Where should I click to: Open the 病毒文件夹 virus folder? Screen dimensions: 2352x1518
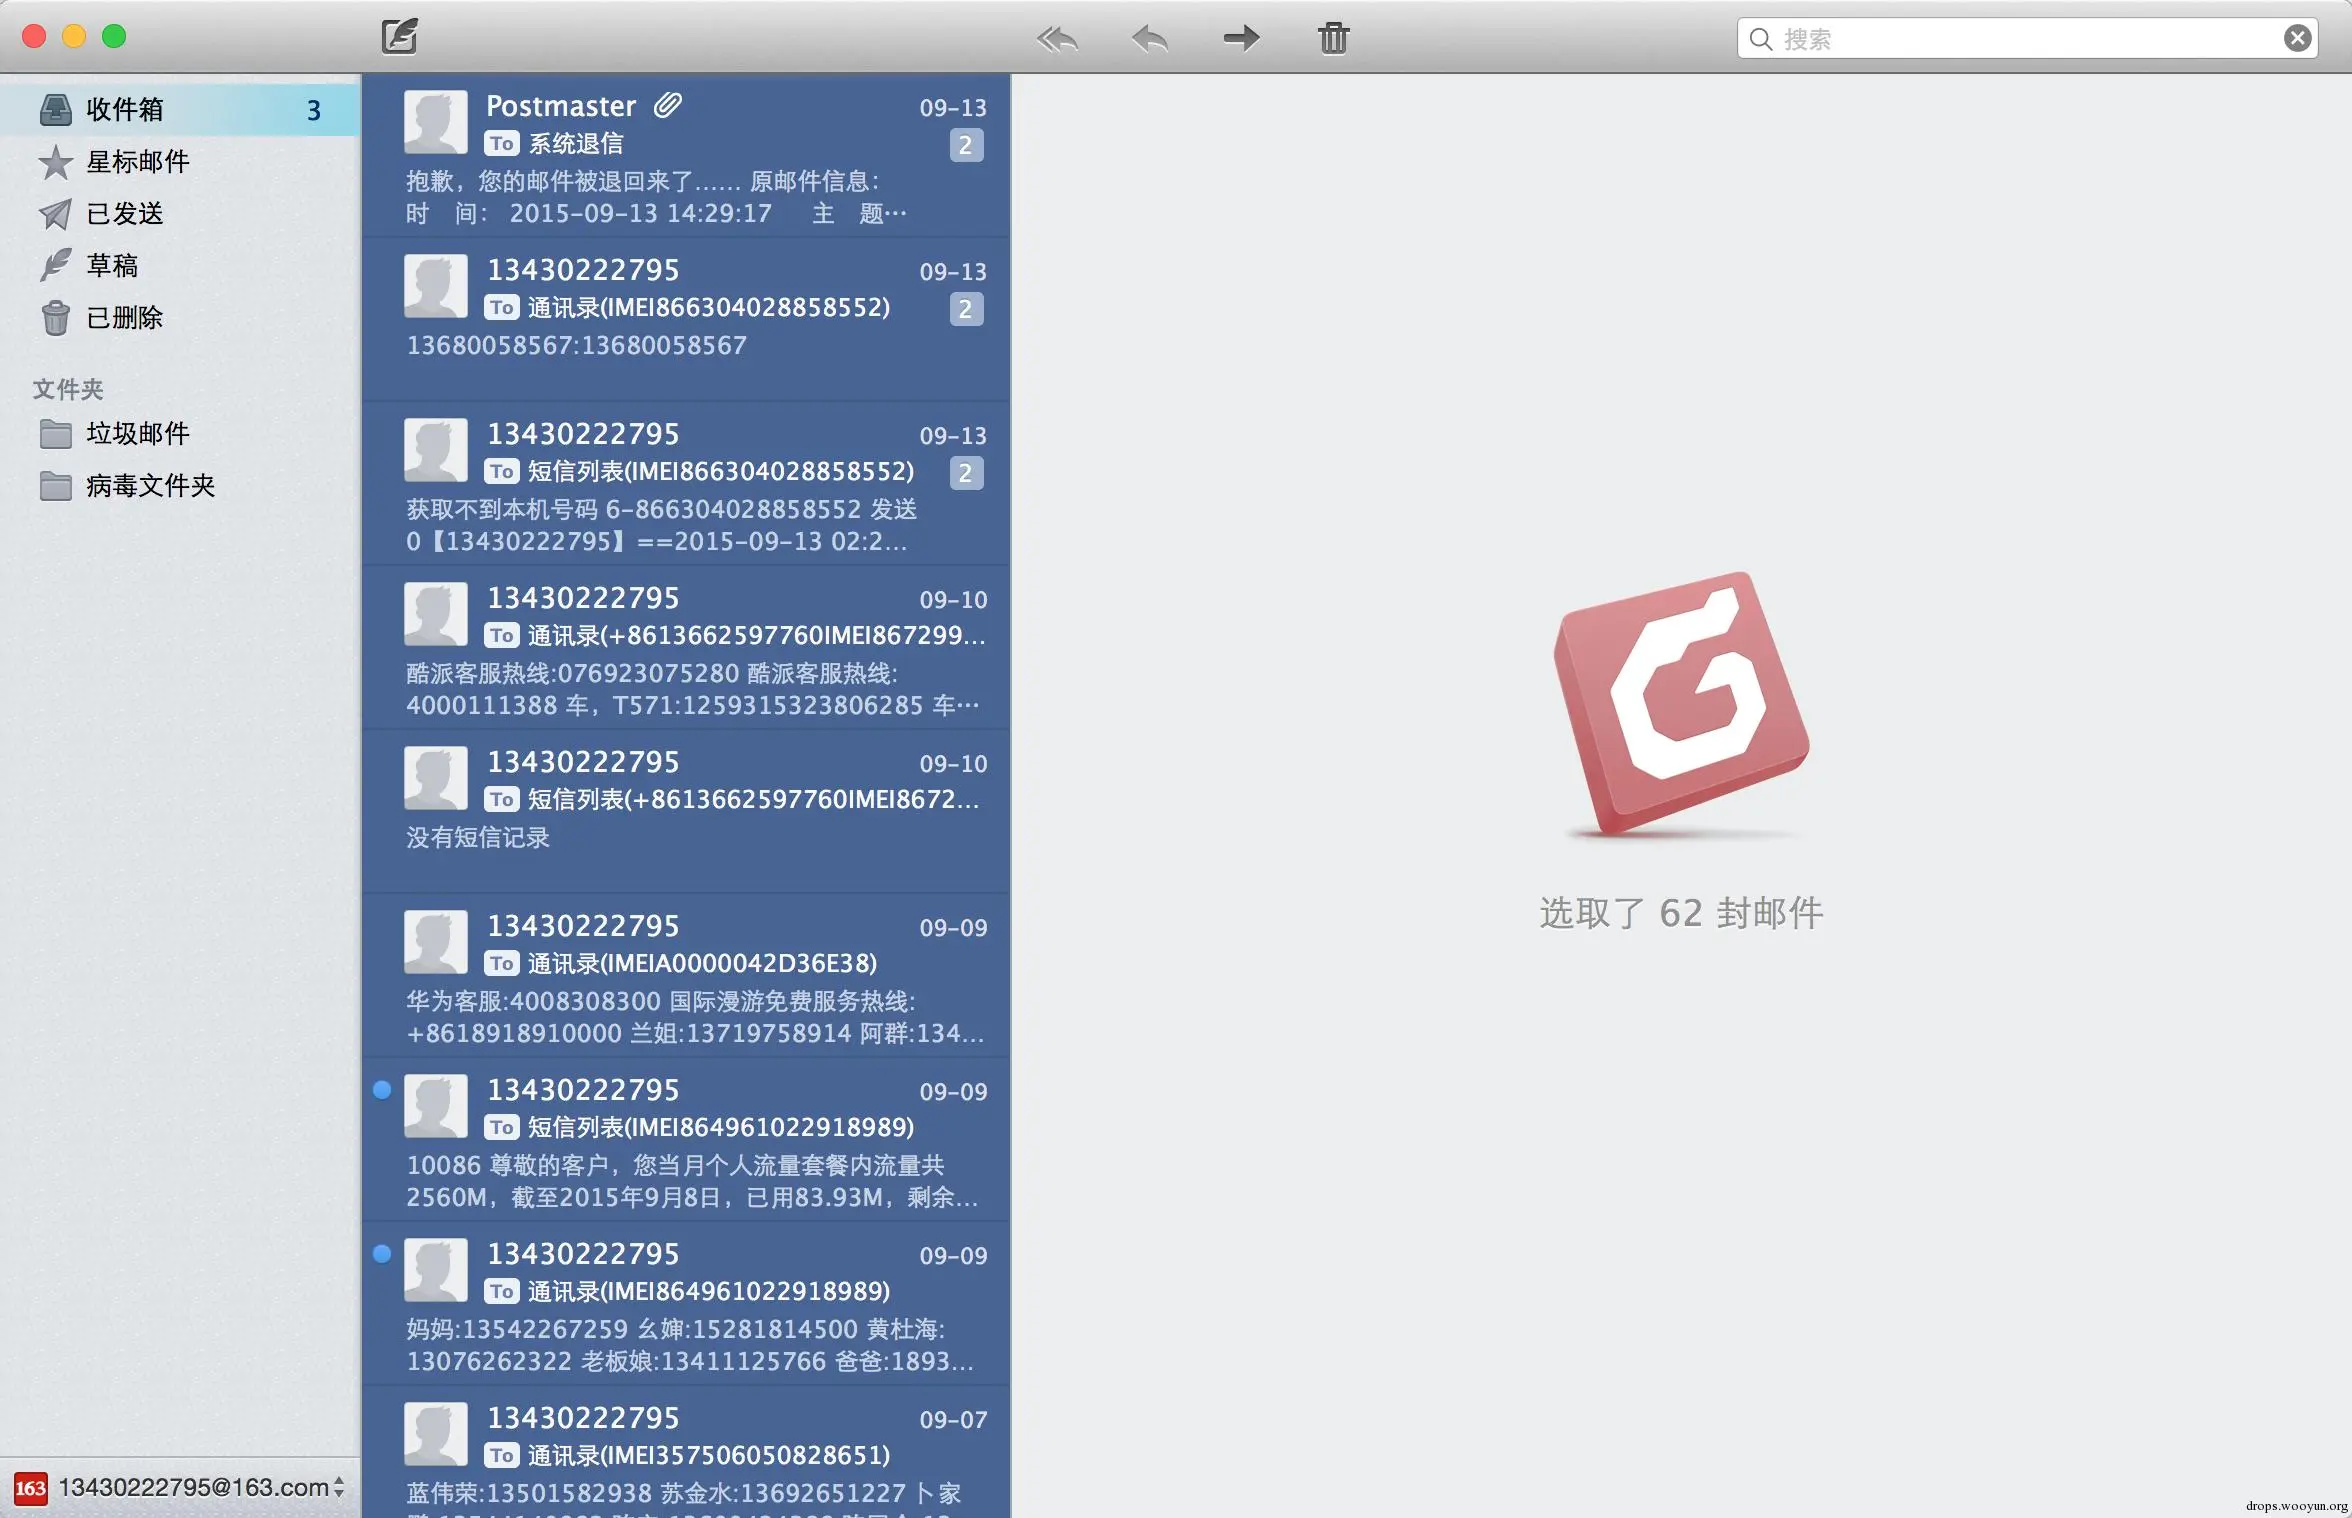click(x=150, y=485)
